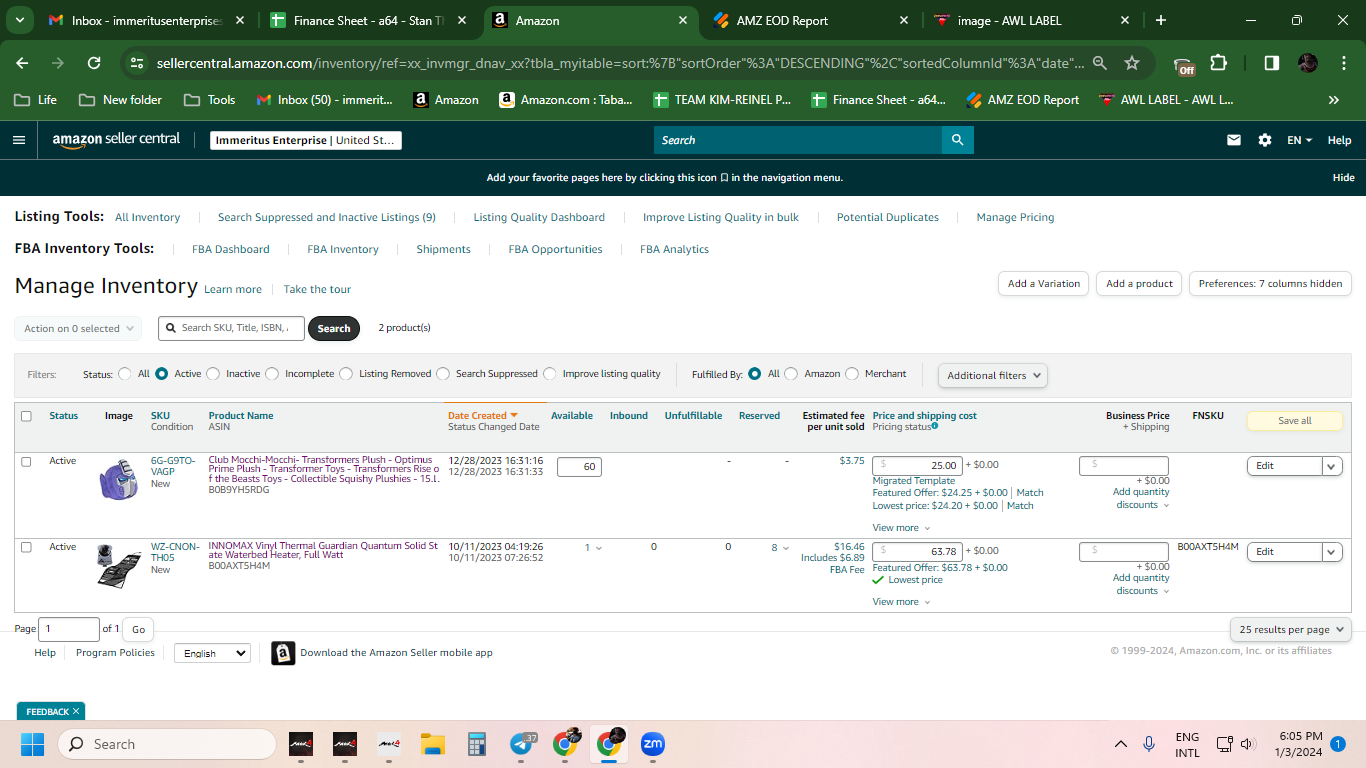Select the Listing Removed status filter
The width and height of the screenshot is (1366, 768).
pos(346,374)
